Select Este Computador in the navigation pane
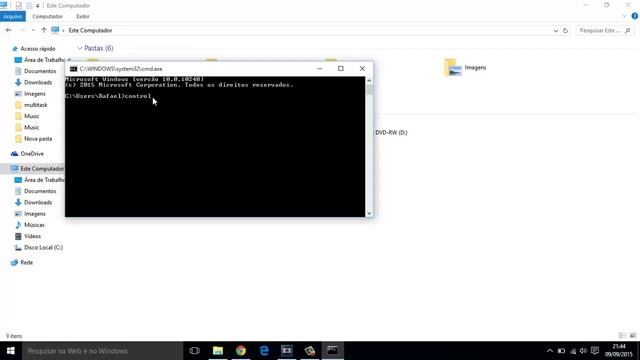This screenshot has height=360, width=640. pyautogui.click(x=42, y=169)
